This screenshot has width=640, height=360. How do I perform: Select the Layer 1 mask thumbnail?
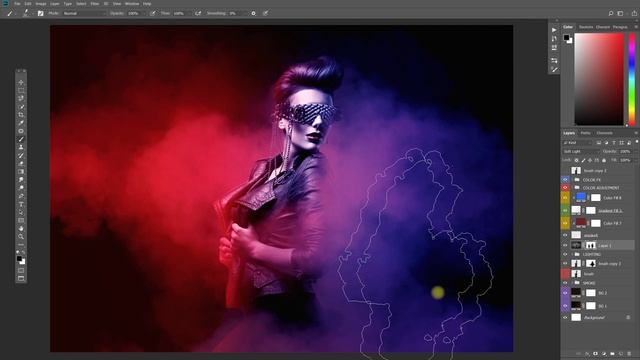(591, 245)
